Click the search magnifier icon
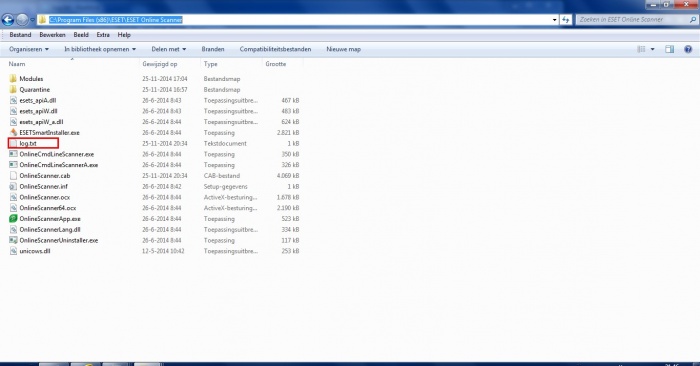 (693, 20)
